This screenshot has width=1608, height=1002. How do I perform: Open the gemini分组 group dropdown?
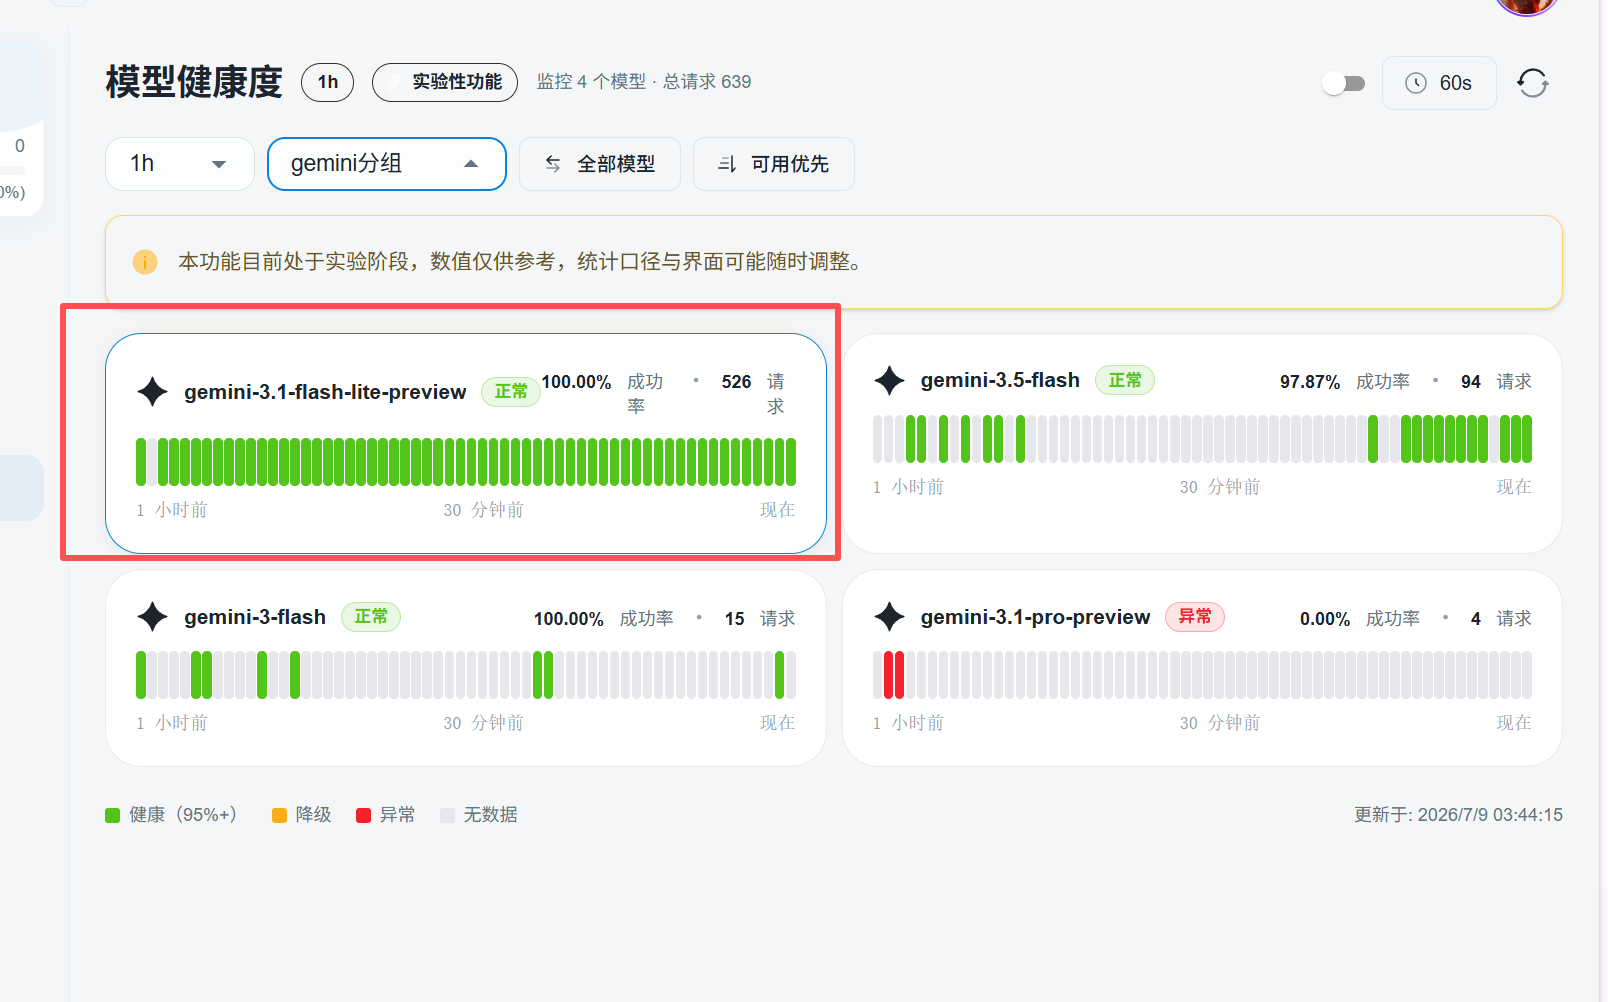coord(387,164)
